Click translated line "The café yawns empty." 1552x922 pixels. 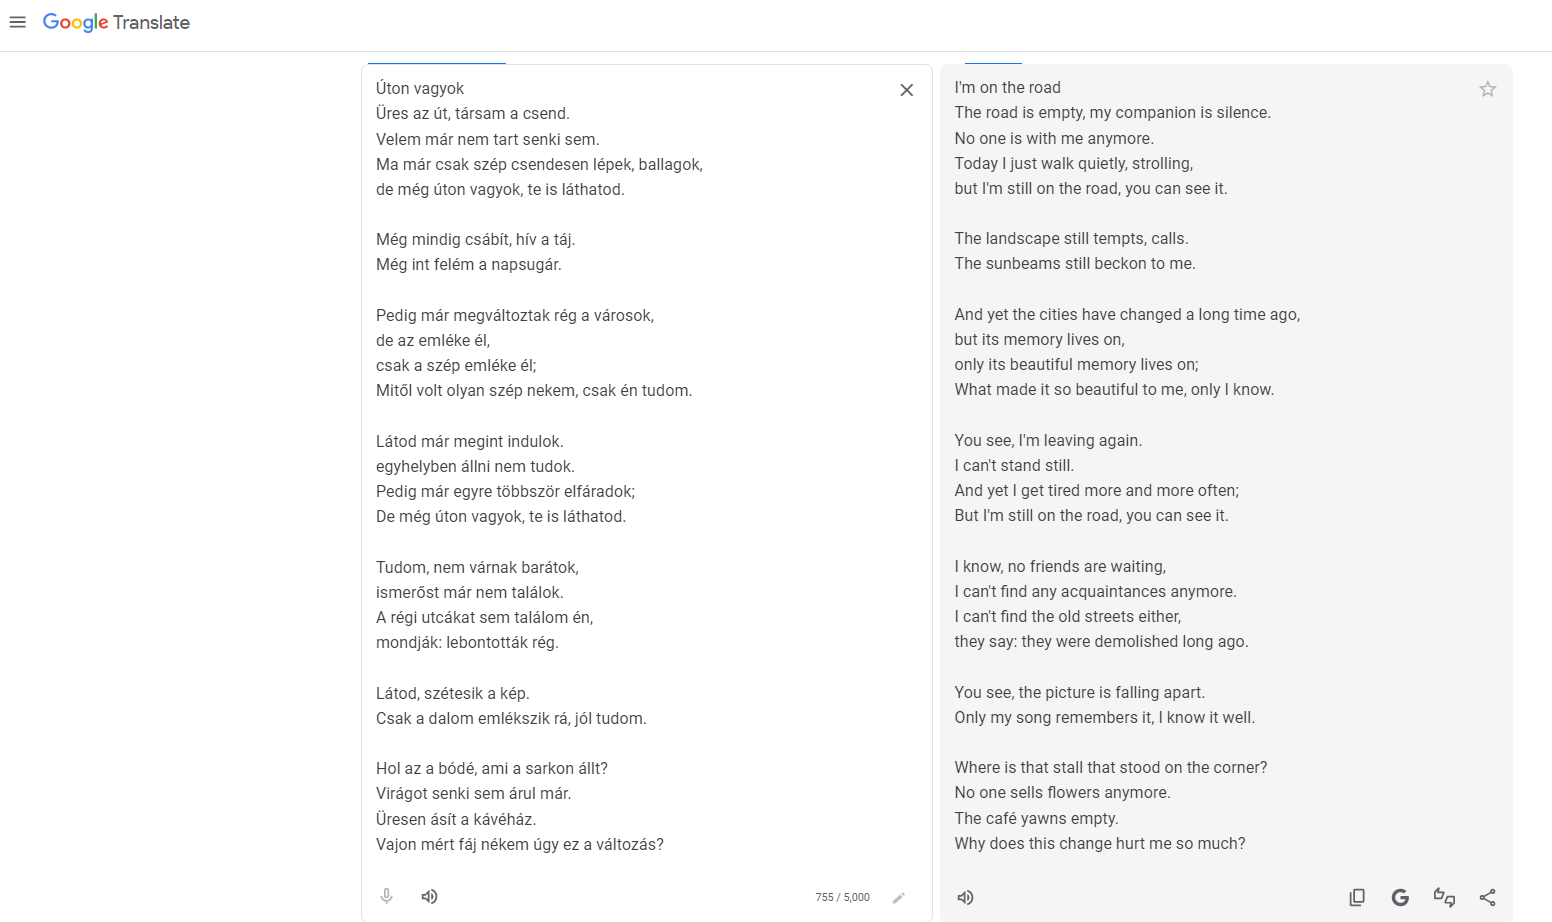coord(1036,818)
